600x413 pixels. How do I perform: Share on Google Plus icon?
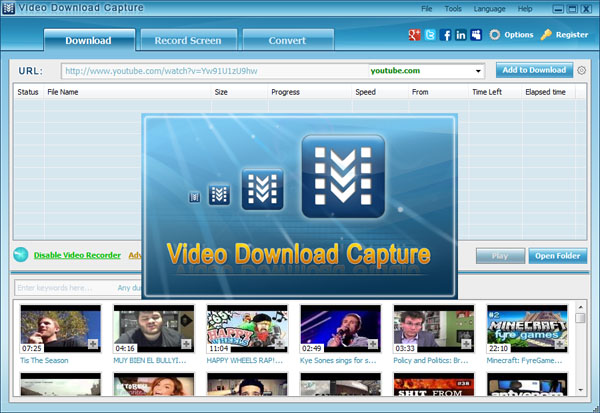pos(414,35)
